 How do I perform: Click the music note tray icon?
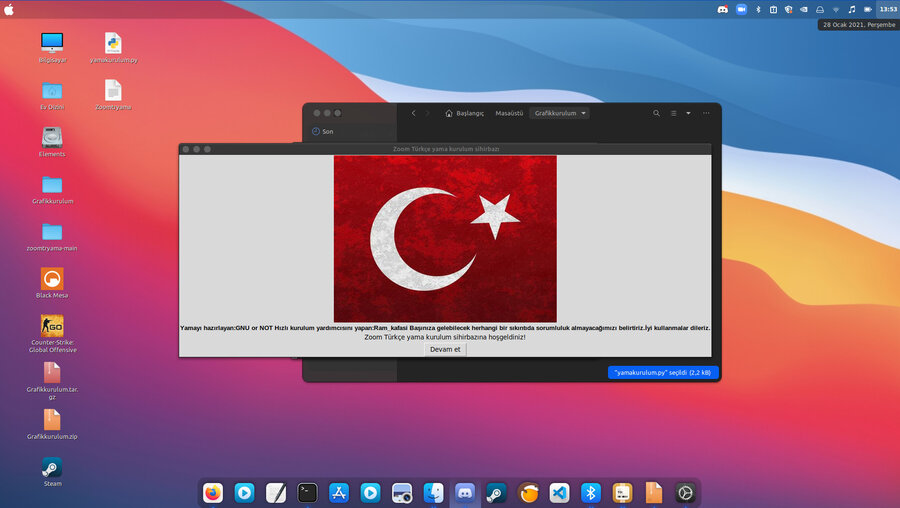(852, 9)
